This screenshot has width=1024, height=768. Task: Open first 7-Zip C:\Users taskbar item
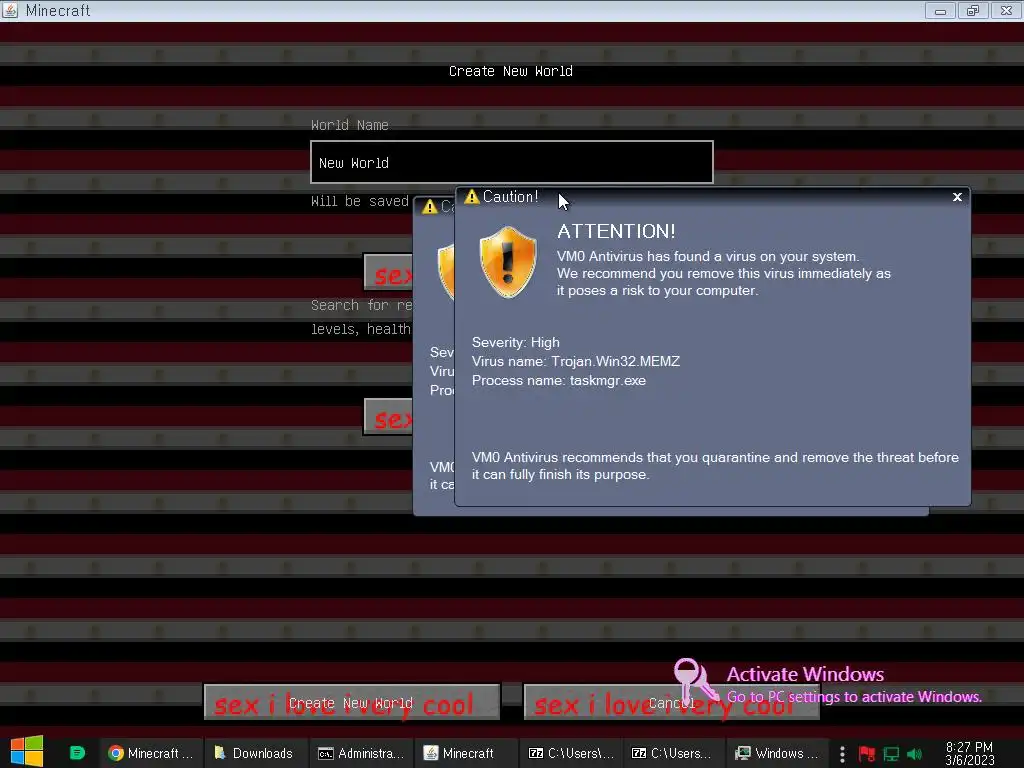pyautogui.click(x=571, y=753)
